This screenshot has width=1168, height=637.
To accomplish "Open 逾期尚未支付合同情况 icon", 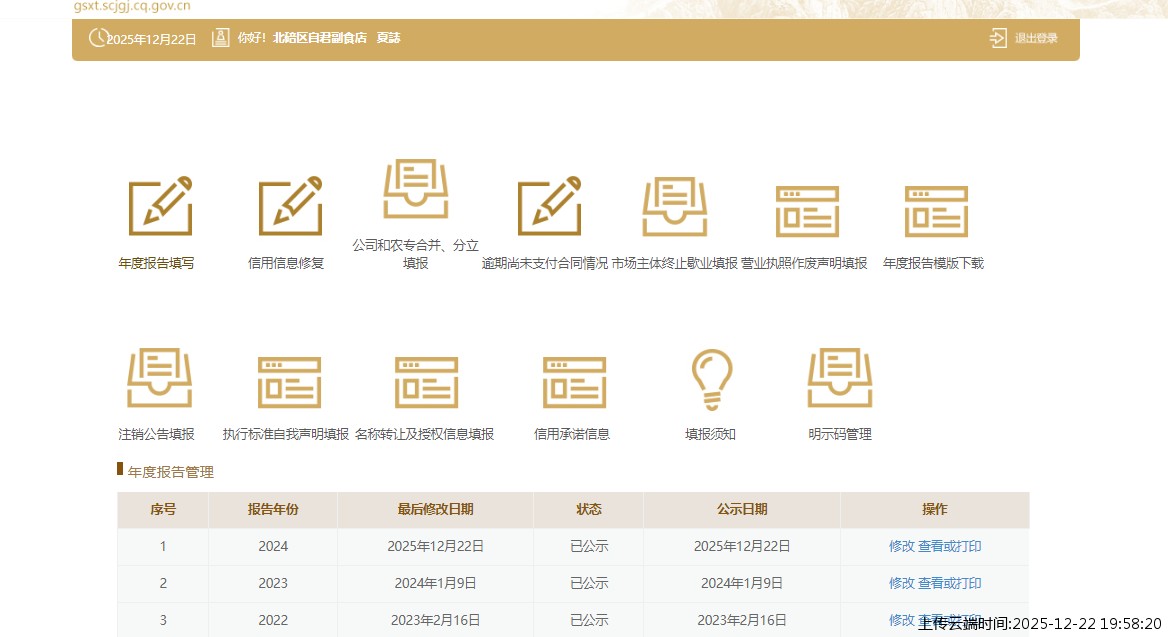I will (x=548, y=207).
